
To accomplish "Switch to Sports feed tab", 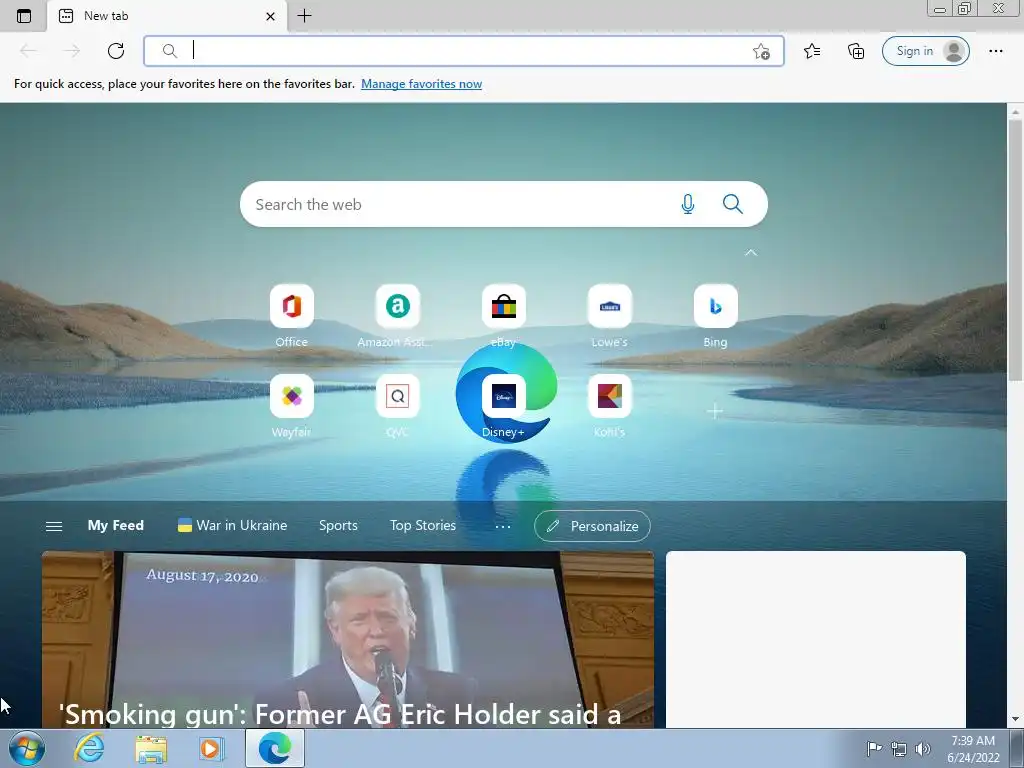I will pyautogui.click(x=338, y=526).
